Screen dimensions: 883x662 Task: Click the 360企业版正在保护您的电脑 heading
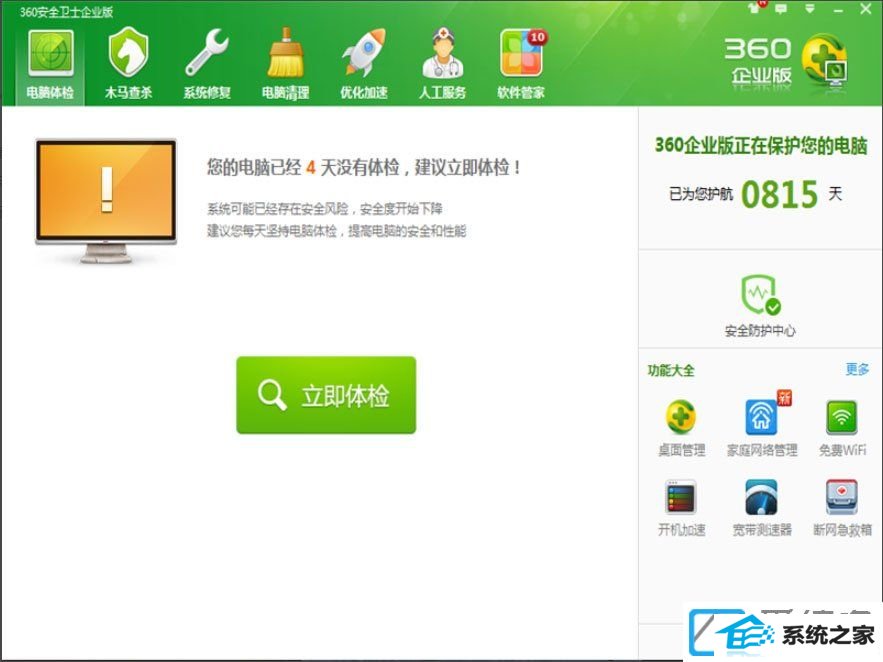761,146
